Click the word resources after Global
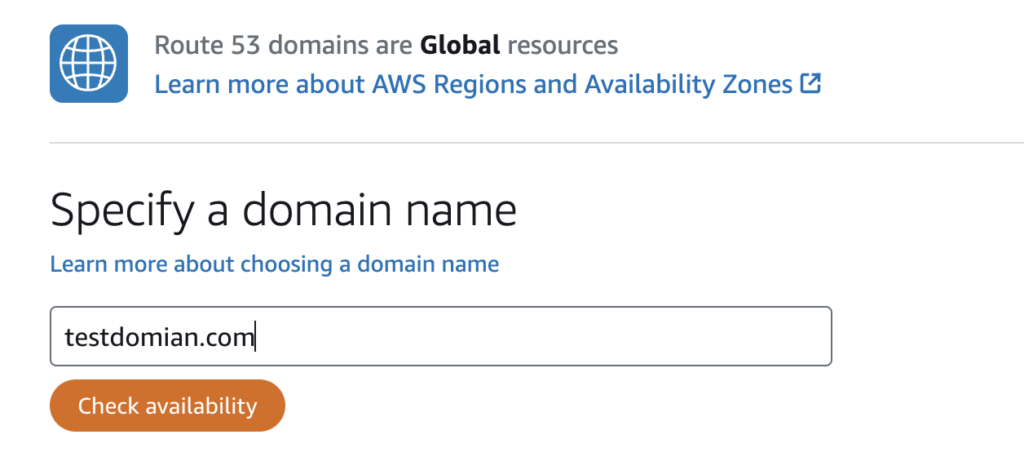The image size is (1024, 470). [x=562, y=45]
